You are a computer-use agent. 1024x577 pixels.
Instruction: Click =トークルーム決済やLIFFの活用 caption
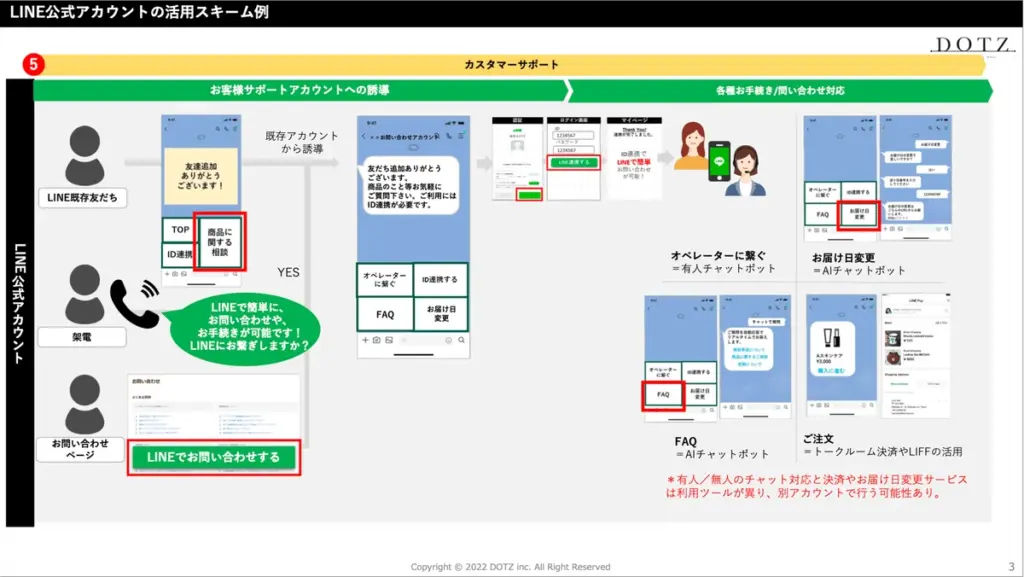point(883,452)
